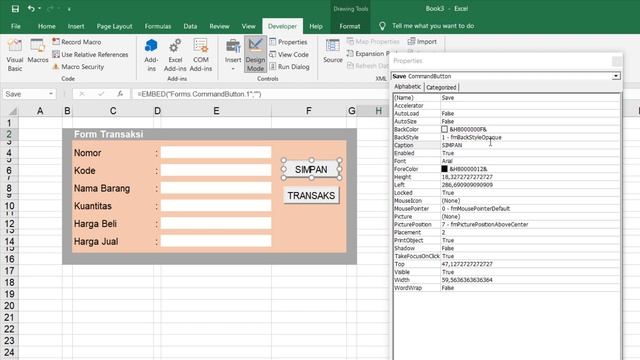
Task: Select the Enabled property row
Action: click(x=506, y=153)
